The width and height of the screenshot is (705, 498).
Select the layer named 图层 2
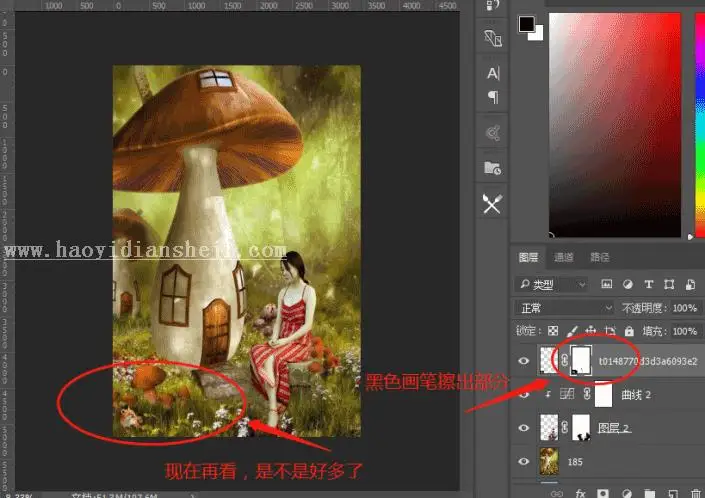tap(614, 428)
